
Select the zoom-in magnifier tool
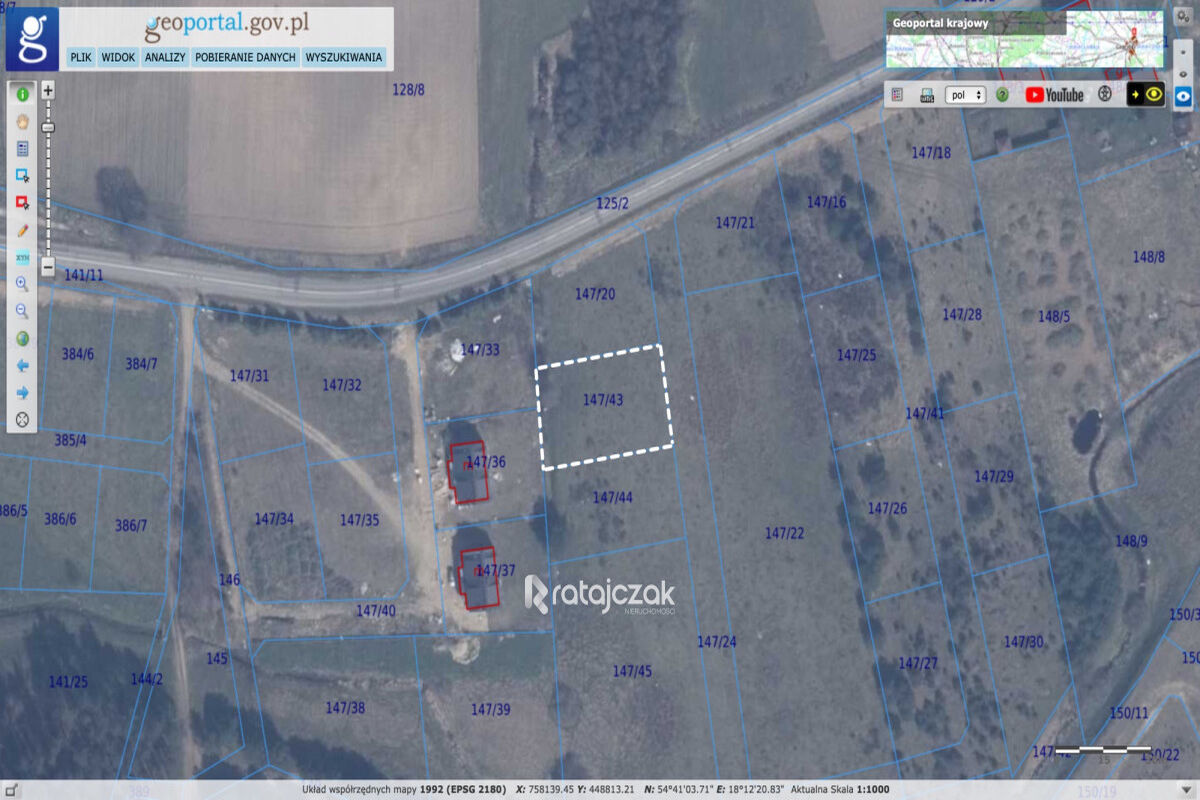point(21,281)
